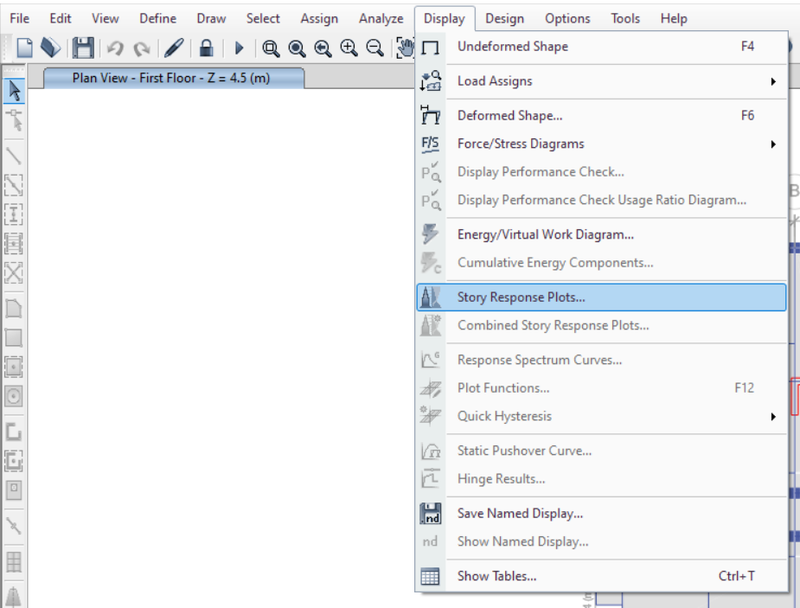
Task: Expand the Quick Hysteresis submenu
Action: pos(602,416)
